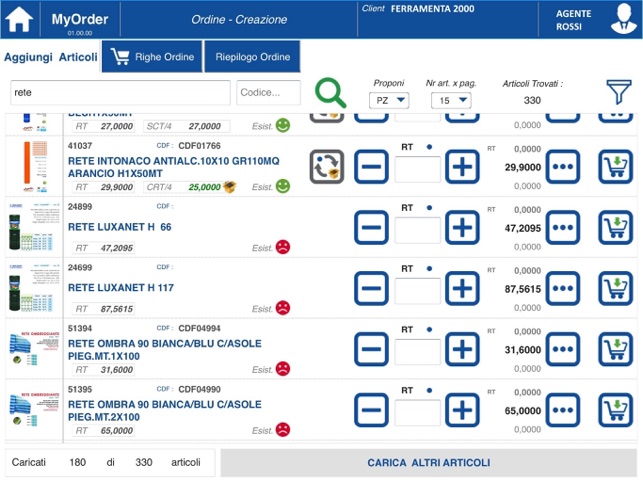
Task: Increase quantity for RETE LUXANET H 66
Action: [x=462, y=227]
